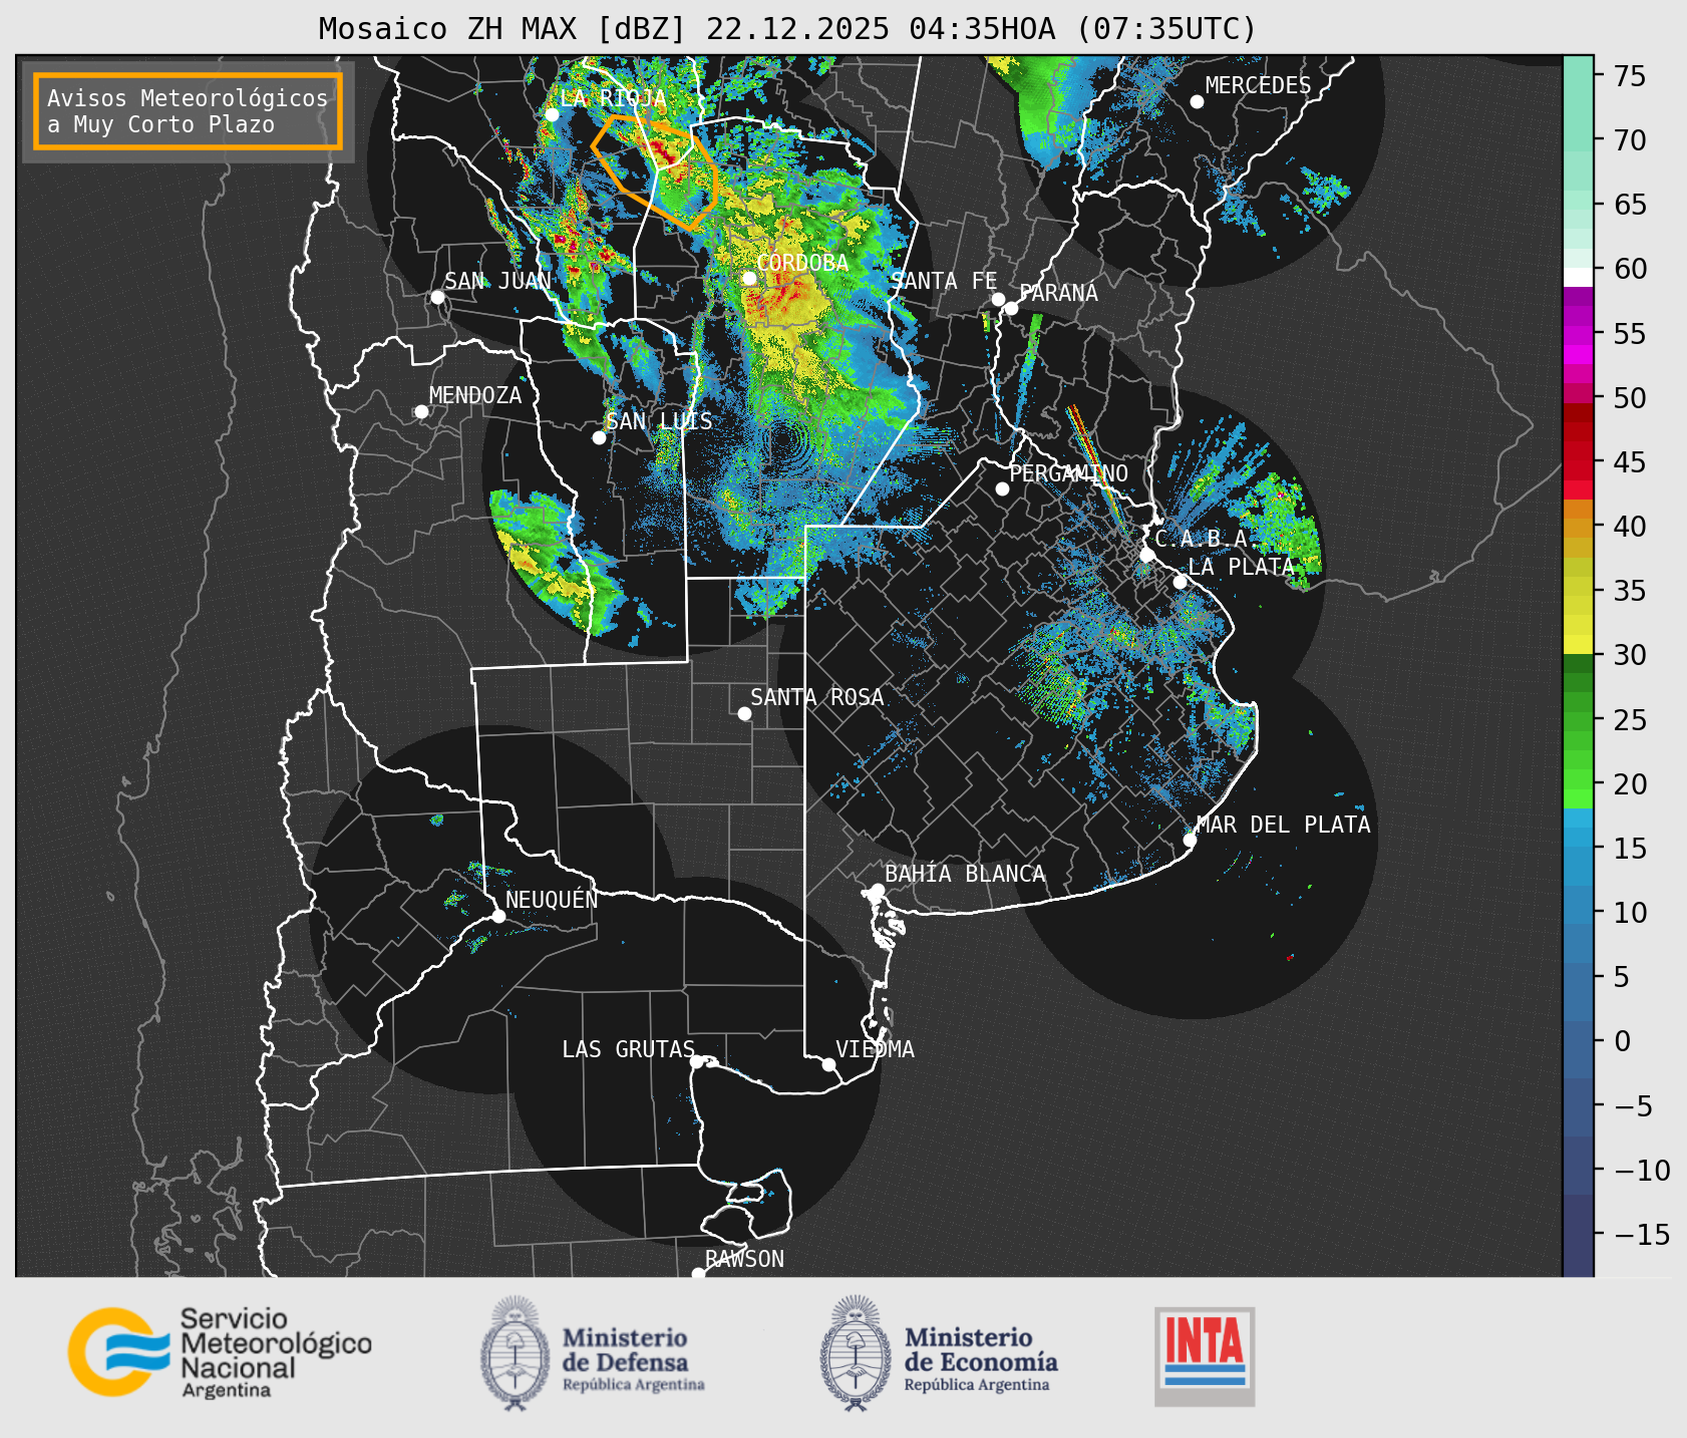Click the 60 dBZ white band on color scale
Viewport: 1687px width, 1438px height.
[x=1578, y=277]
